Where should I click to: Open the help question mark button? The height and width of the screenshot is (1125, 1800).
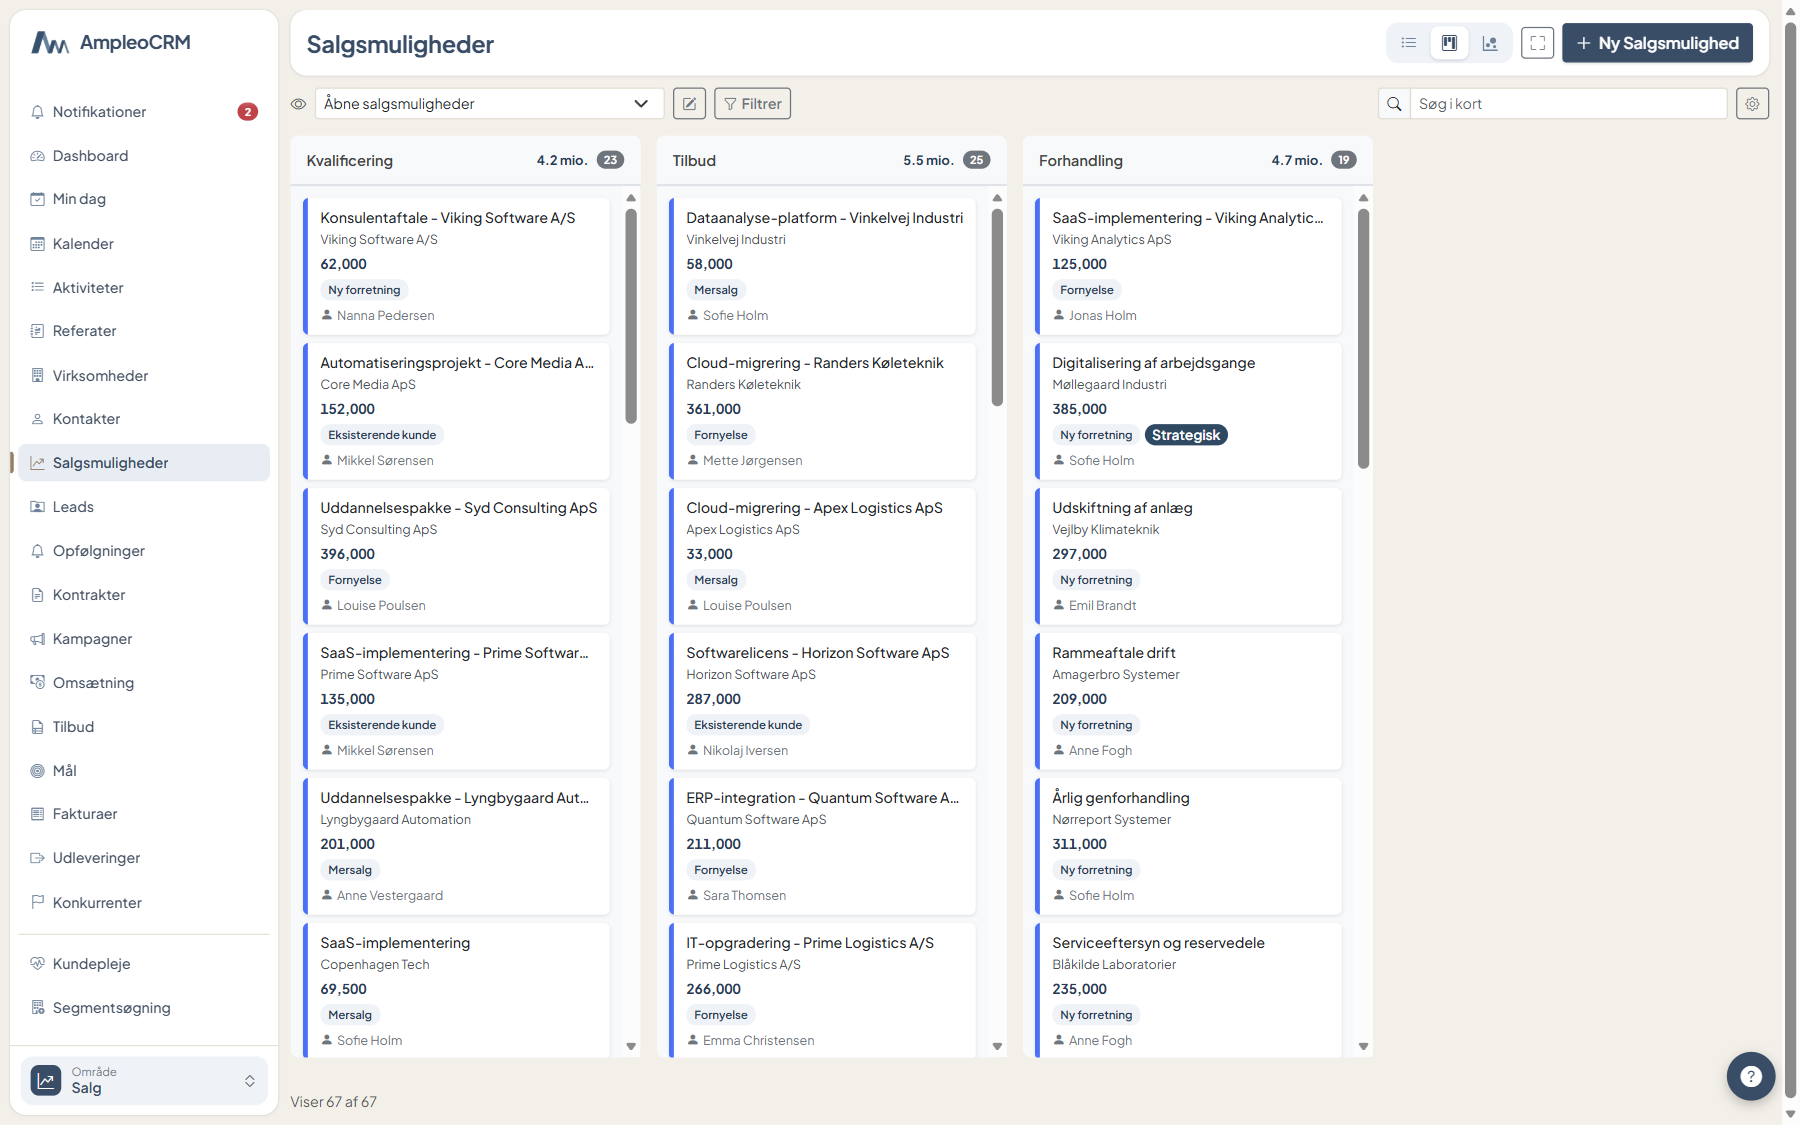(1750, 1076)
